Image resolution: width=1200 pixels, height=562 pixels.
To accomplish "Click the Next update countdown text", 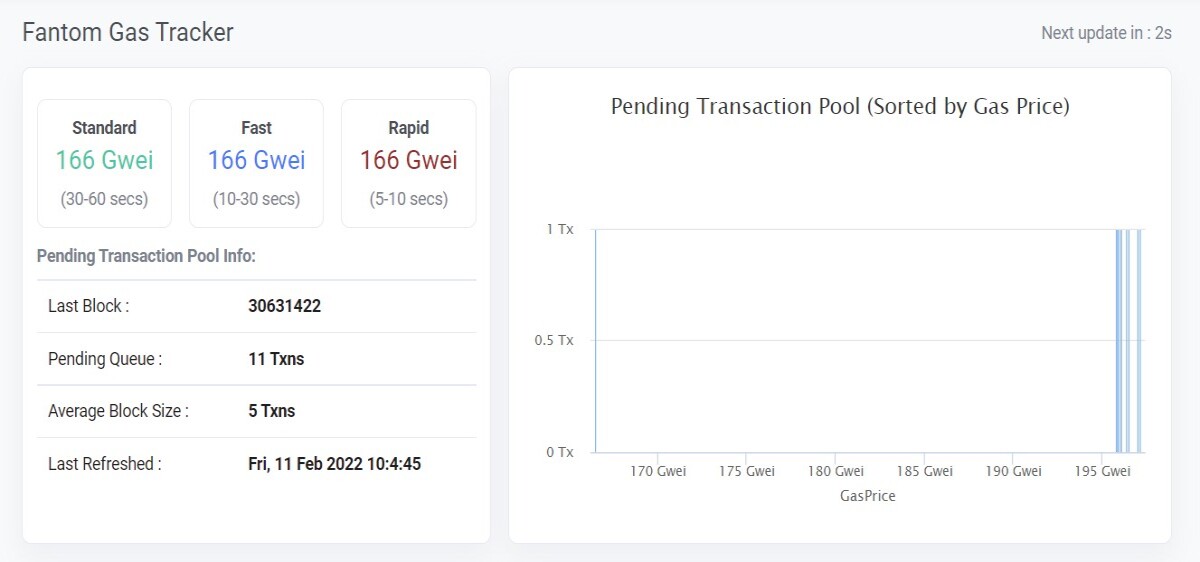I will [1106, 33].
